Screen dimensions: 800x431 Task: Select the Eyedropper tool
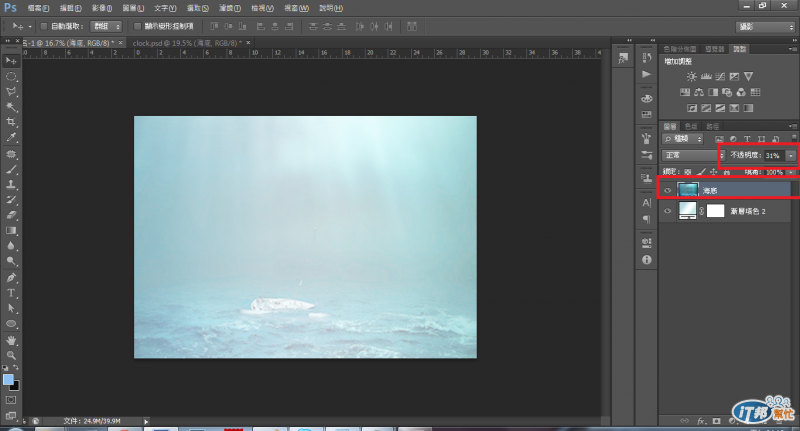coord(11,137)
